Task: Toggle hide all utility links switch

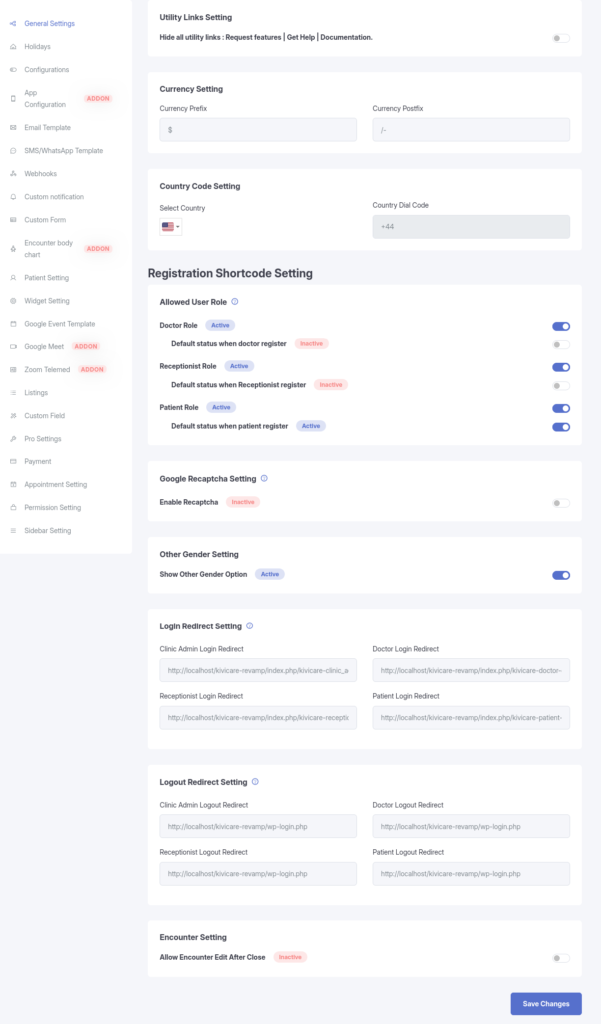Action: (561, 38)
